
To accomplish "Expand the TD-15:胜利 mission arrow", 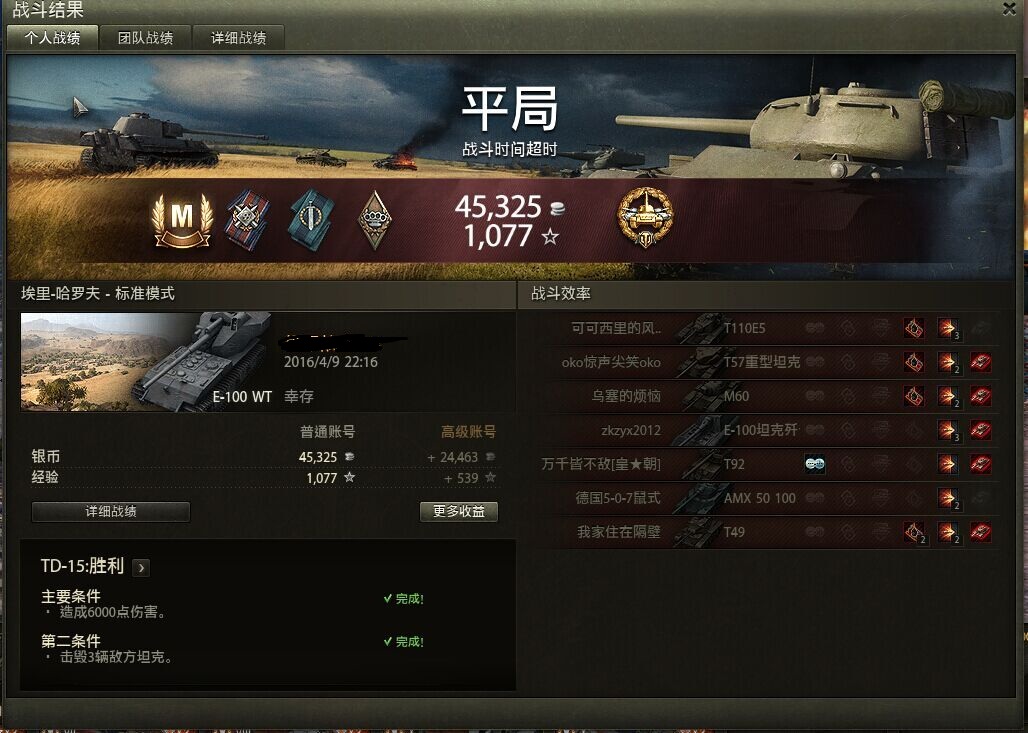I will pos(141,568).
